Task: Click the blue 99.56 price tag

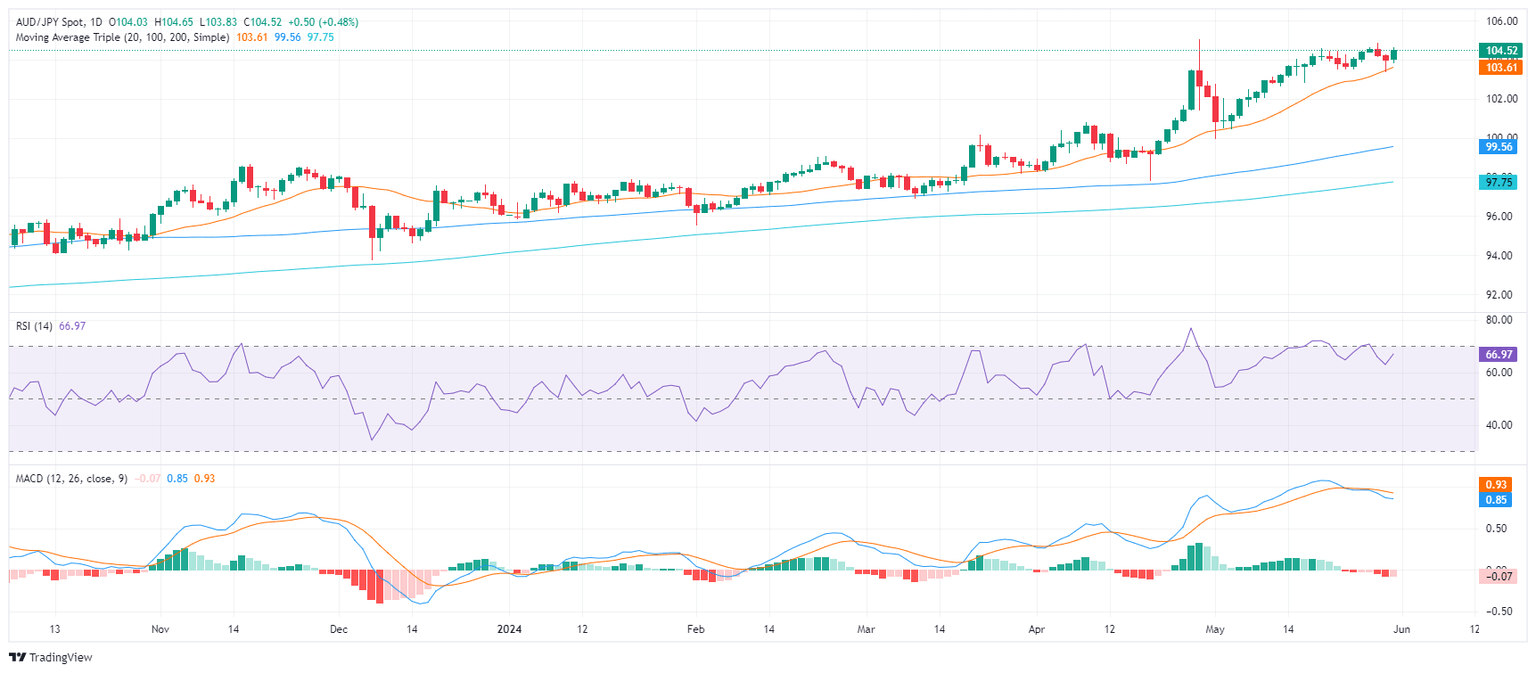Action: point(1502,146)
